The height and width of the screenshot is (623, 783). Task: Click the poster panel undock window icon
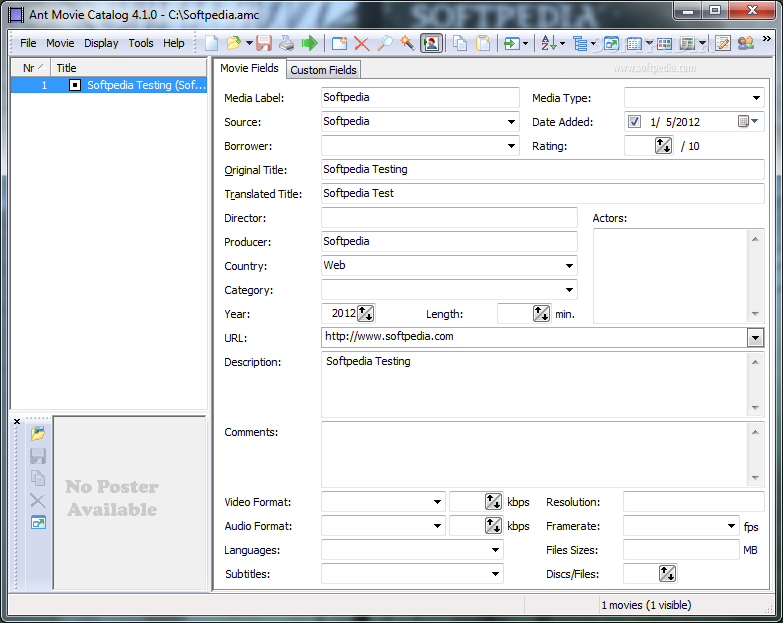tap(38, 523)
